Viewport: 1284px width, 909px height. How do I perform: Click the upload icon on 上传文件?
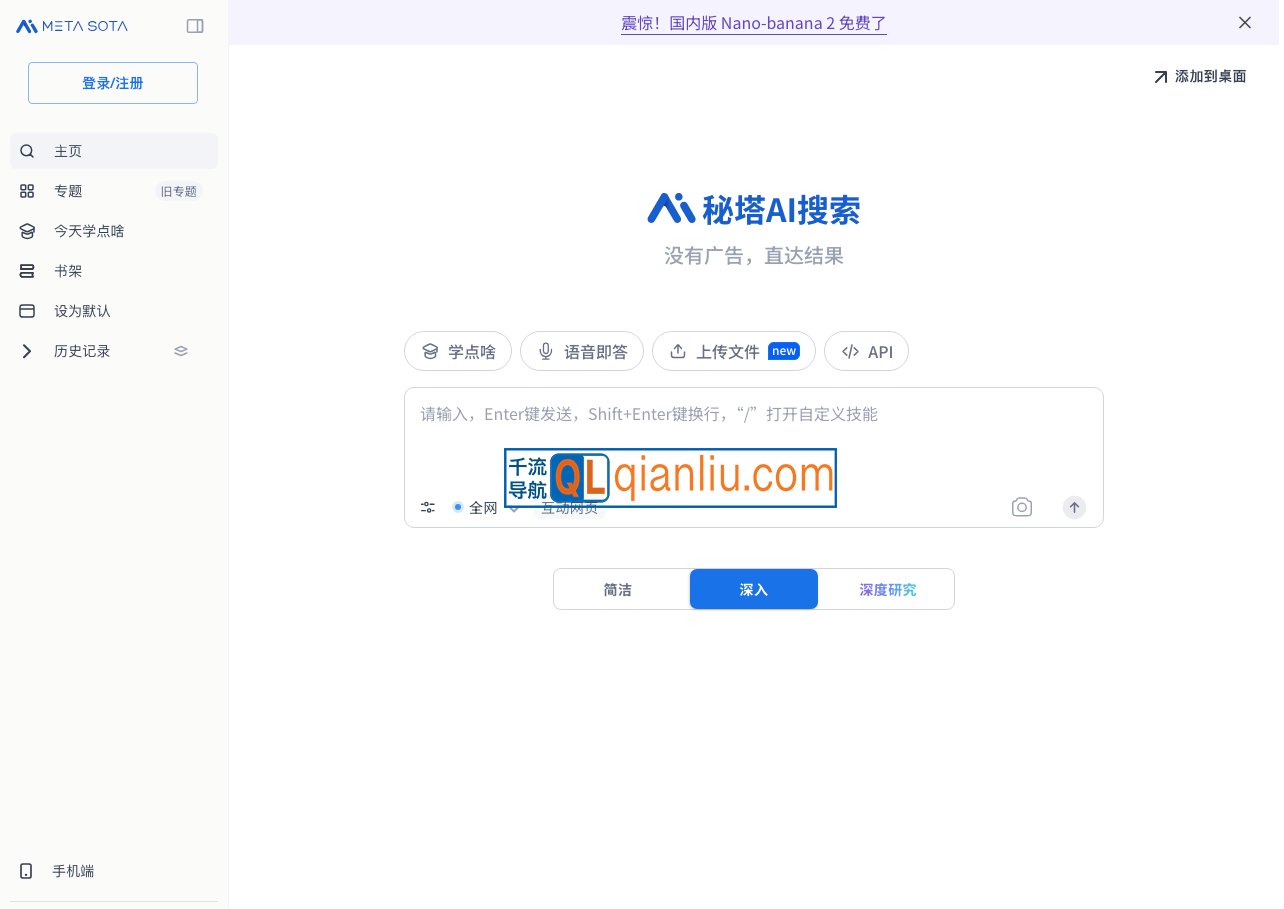pos(678,351)
